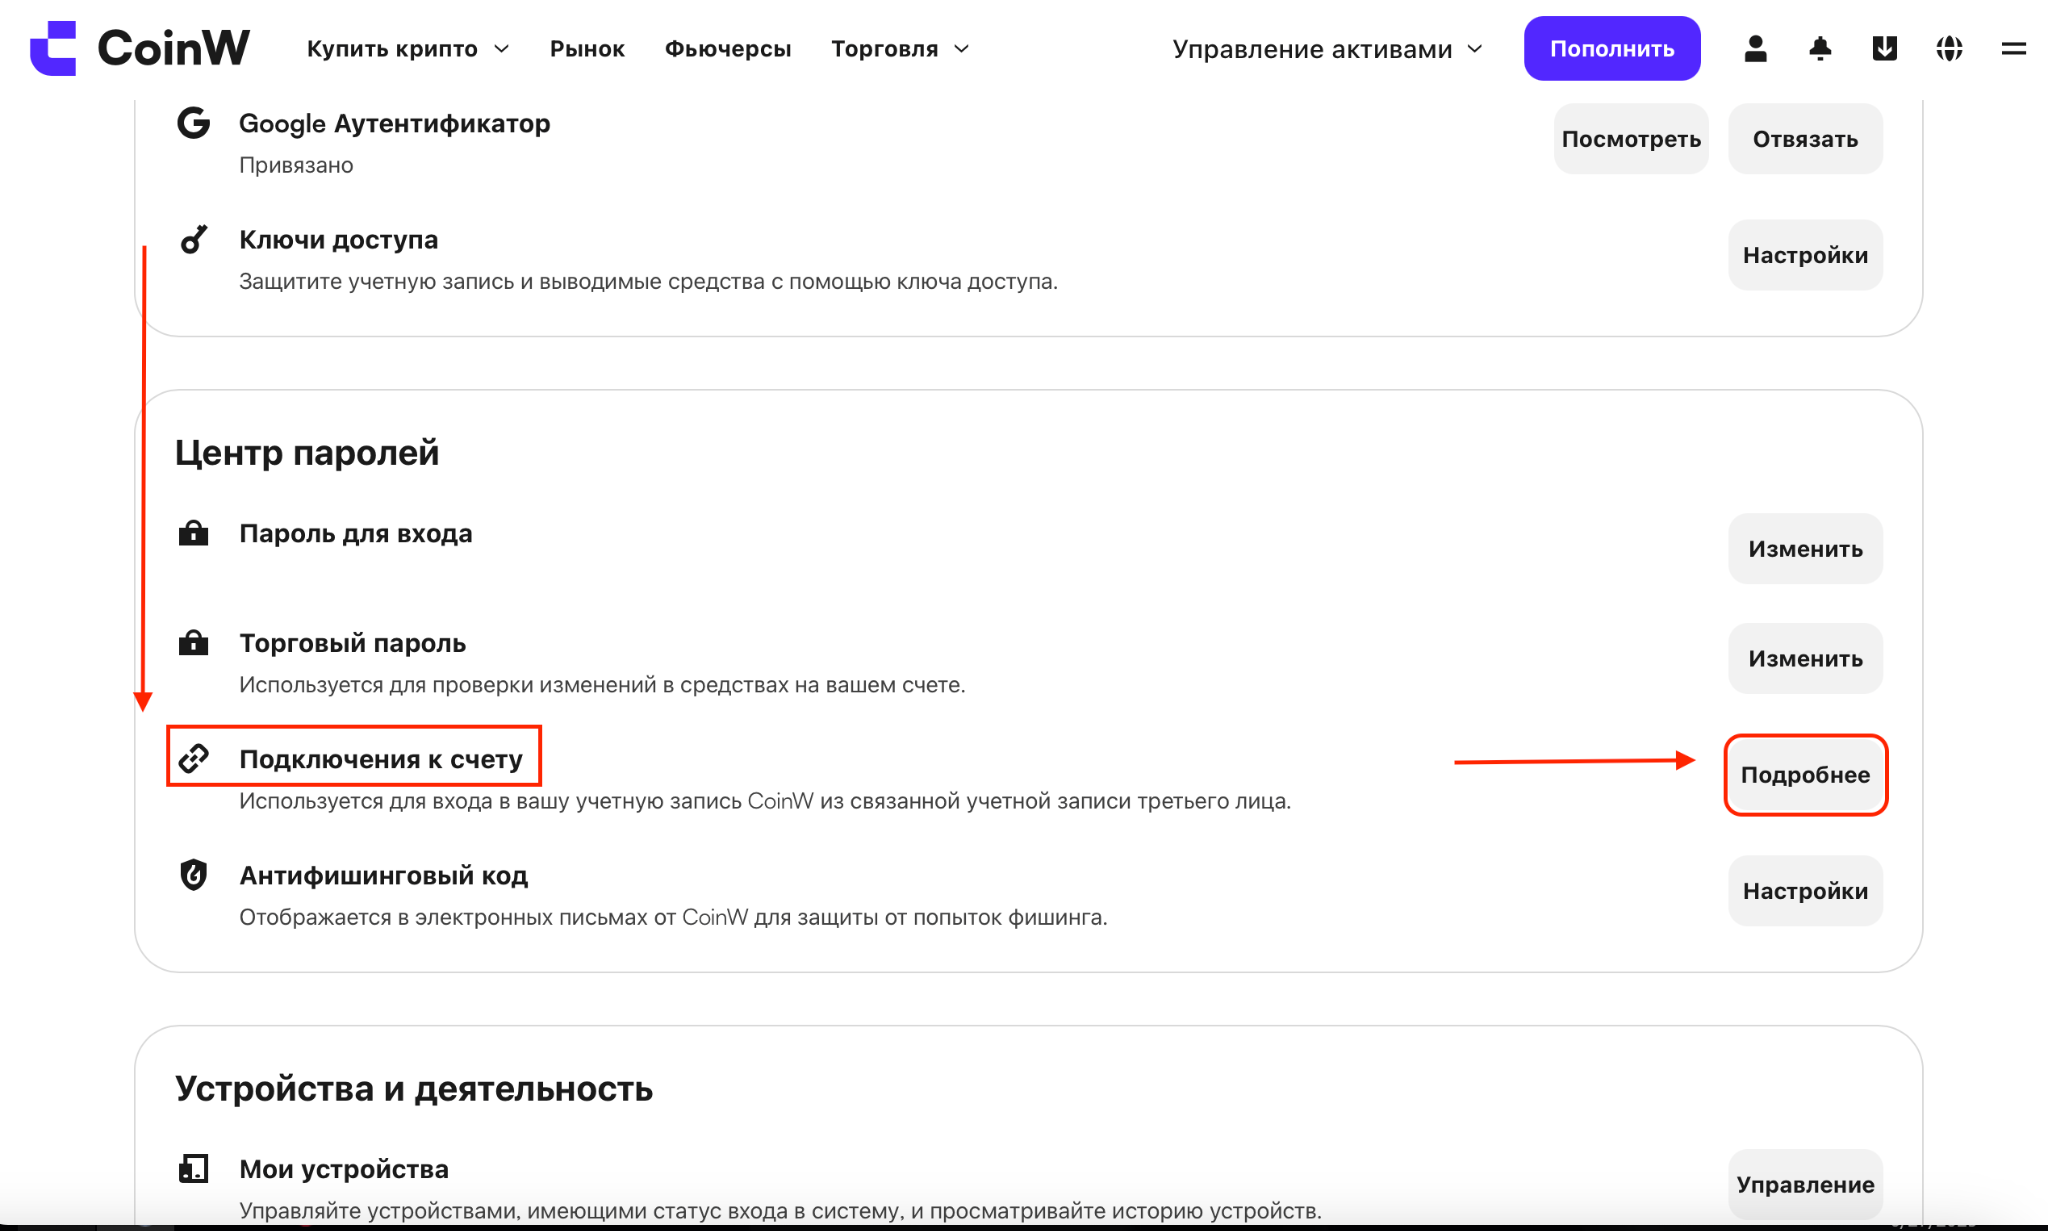Click the My devices icon

point(193,1168)
